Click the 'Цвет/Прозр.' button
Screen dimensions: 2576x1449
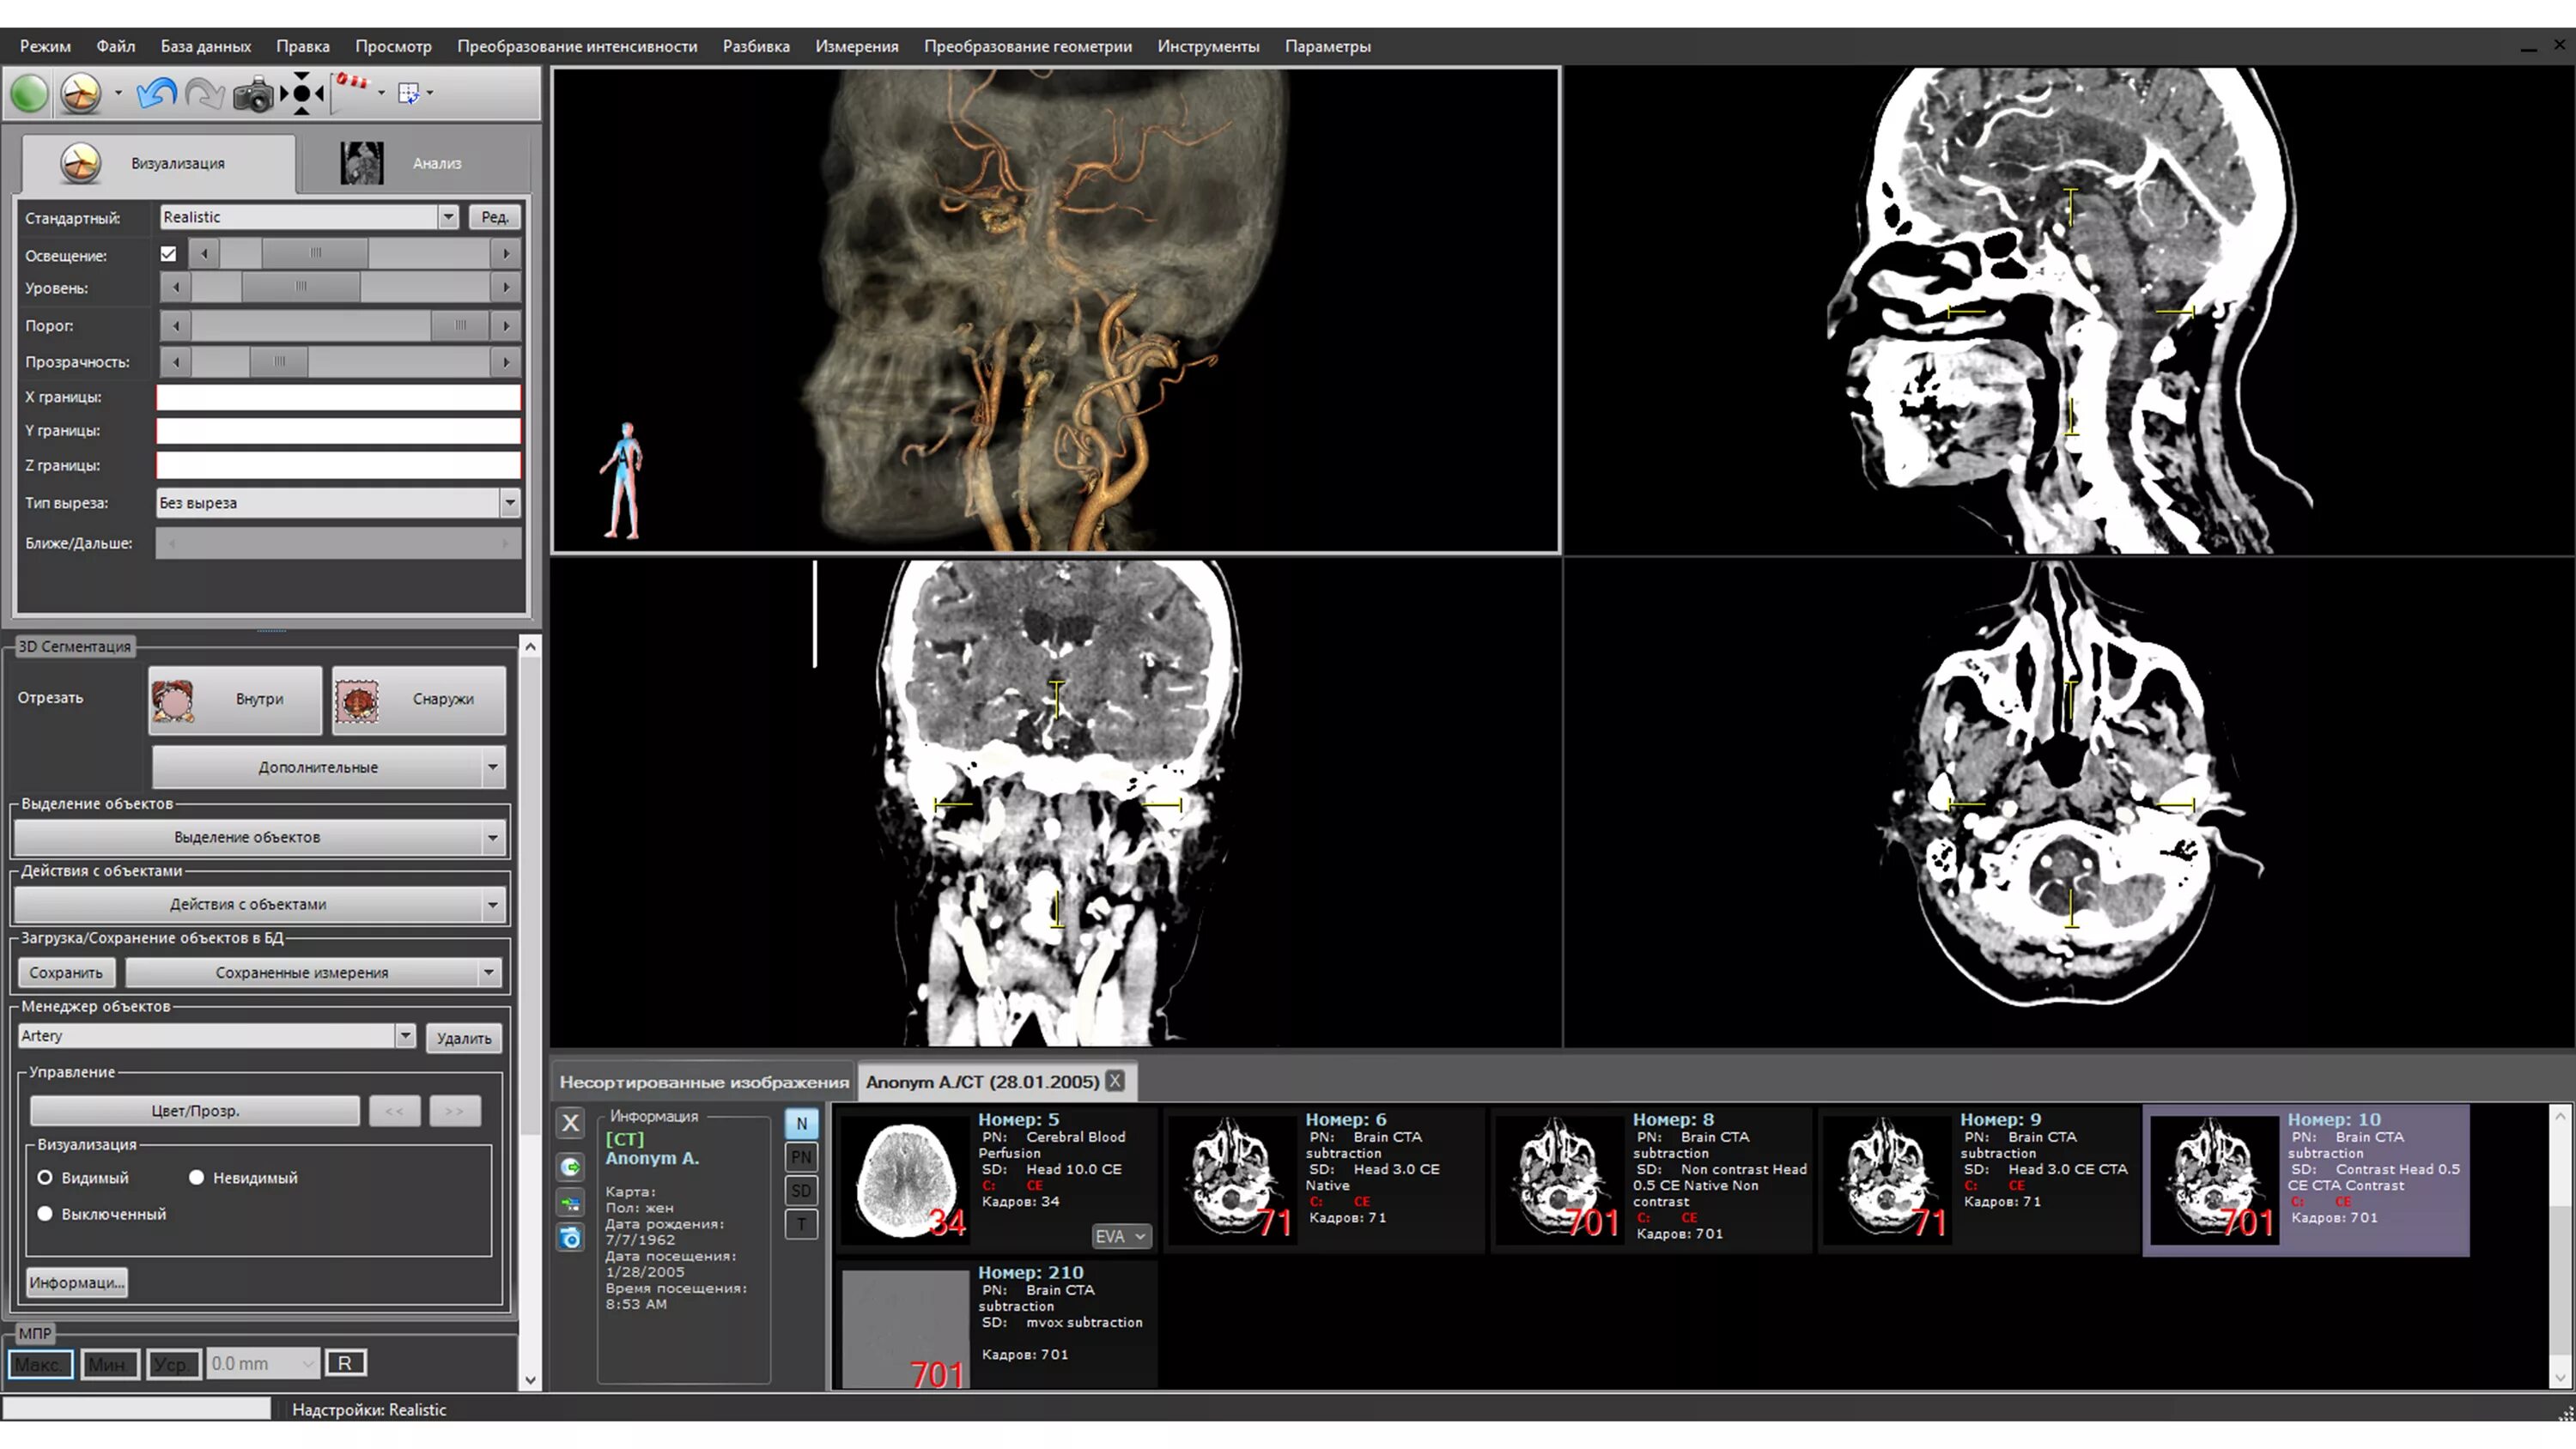(x=195, y=1111)
